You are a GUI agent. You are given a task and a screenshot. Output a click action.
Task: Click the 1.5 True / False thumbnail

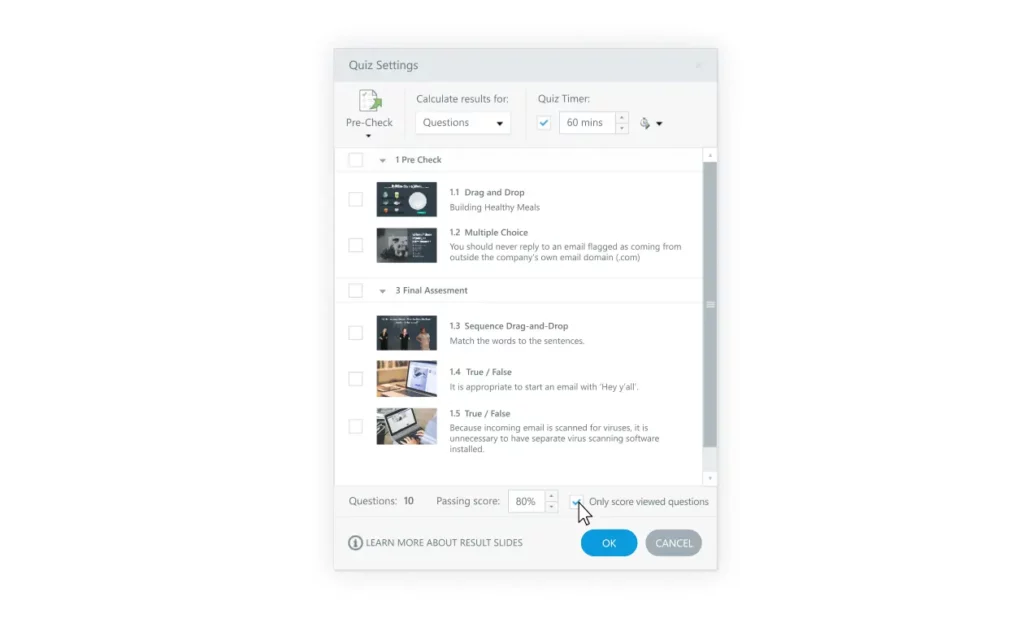(x=406, y=426)
